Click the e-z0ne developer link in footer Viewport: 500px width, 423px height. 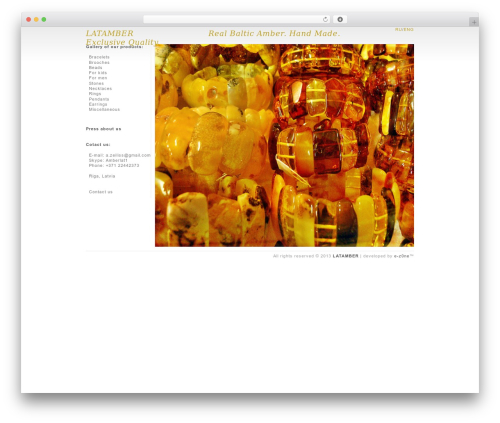pyautogui.click(x=403, y=256)
